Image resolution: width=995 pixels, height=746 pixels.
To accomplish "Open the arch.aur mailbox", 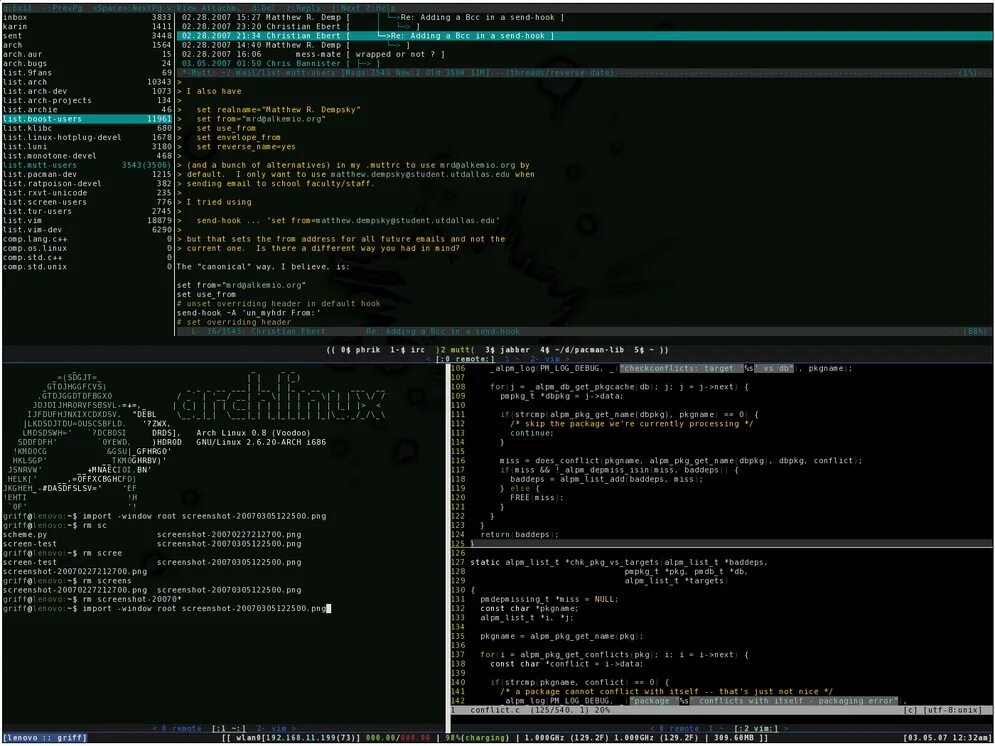I will pos(88,54).
